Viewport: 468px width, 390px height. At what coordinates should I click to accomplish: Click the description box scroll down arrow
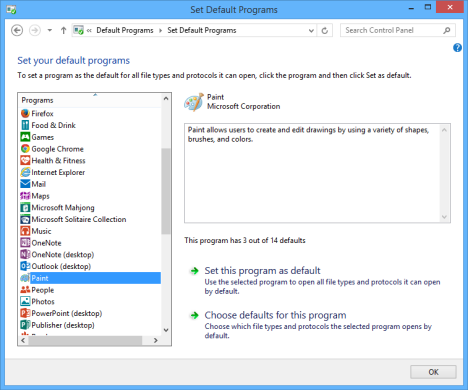click(444, 217)
